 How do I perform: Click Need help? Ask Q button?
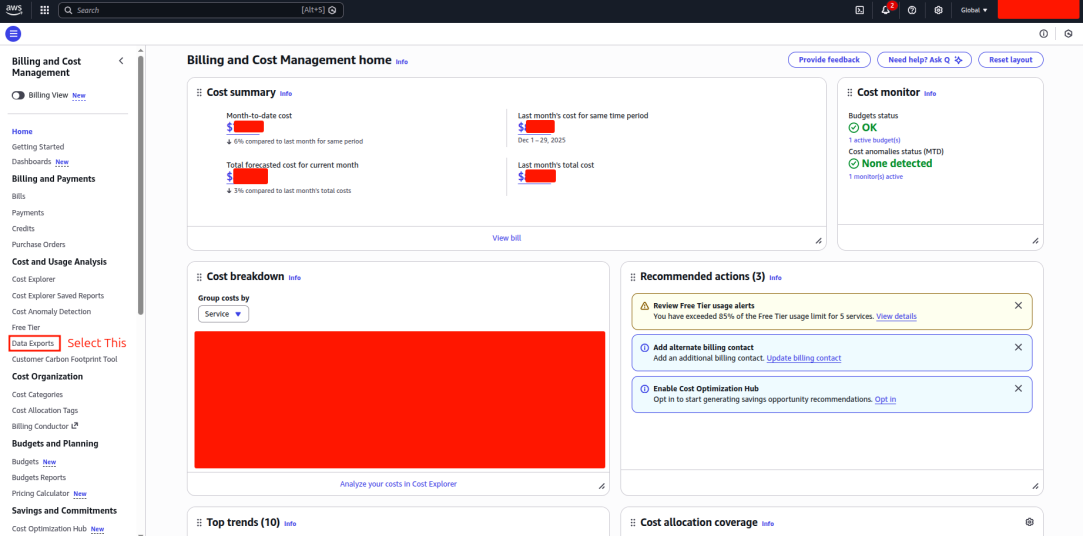tap(924, 60)
